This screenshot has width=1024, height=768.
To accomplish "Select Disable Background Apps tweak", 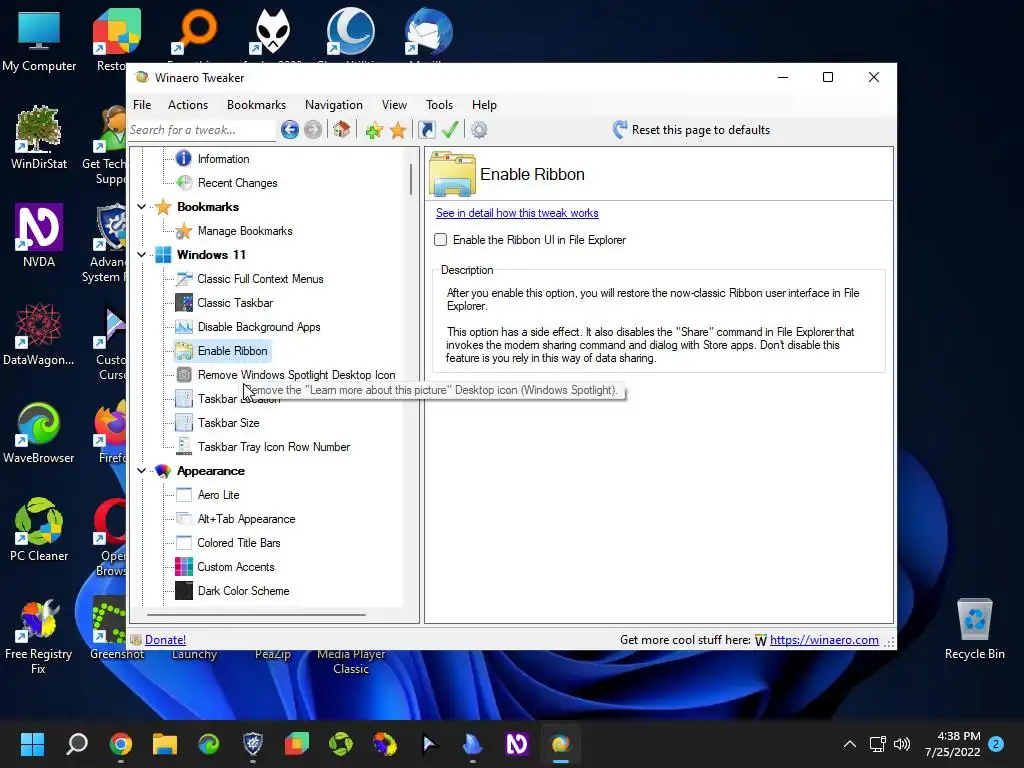I will pyautogui.click(x=259, y=327).
